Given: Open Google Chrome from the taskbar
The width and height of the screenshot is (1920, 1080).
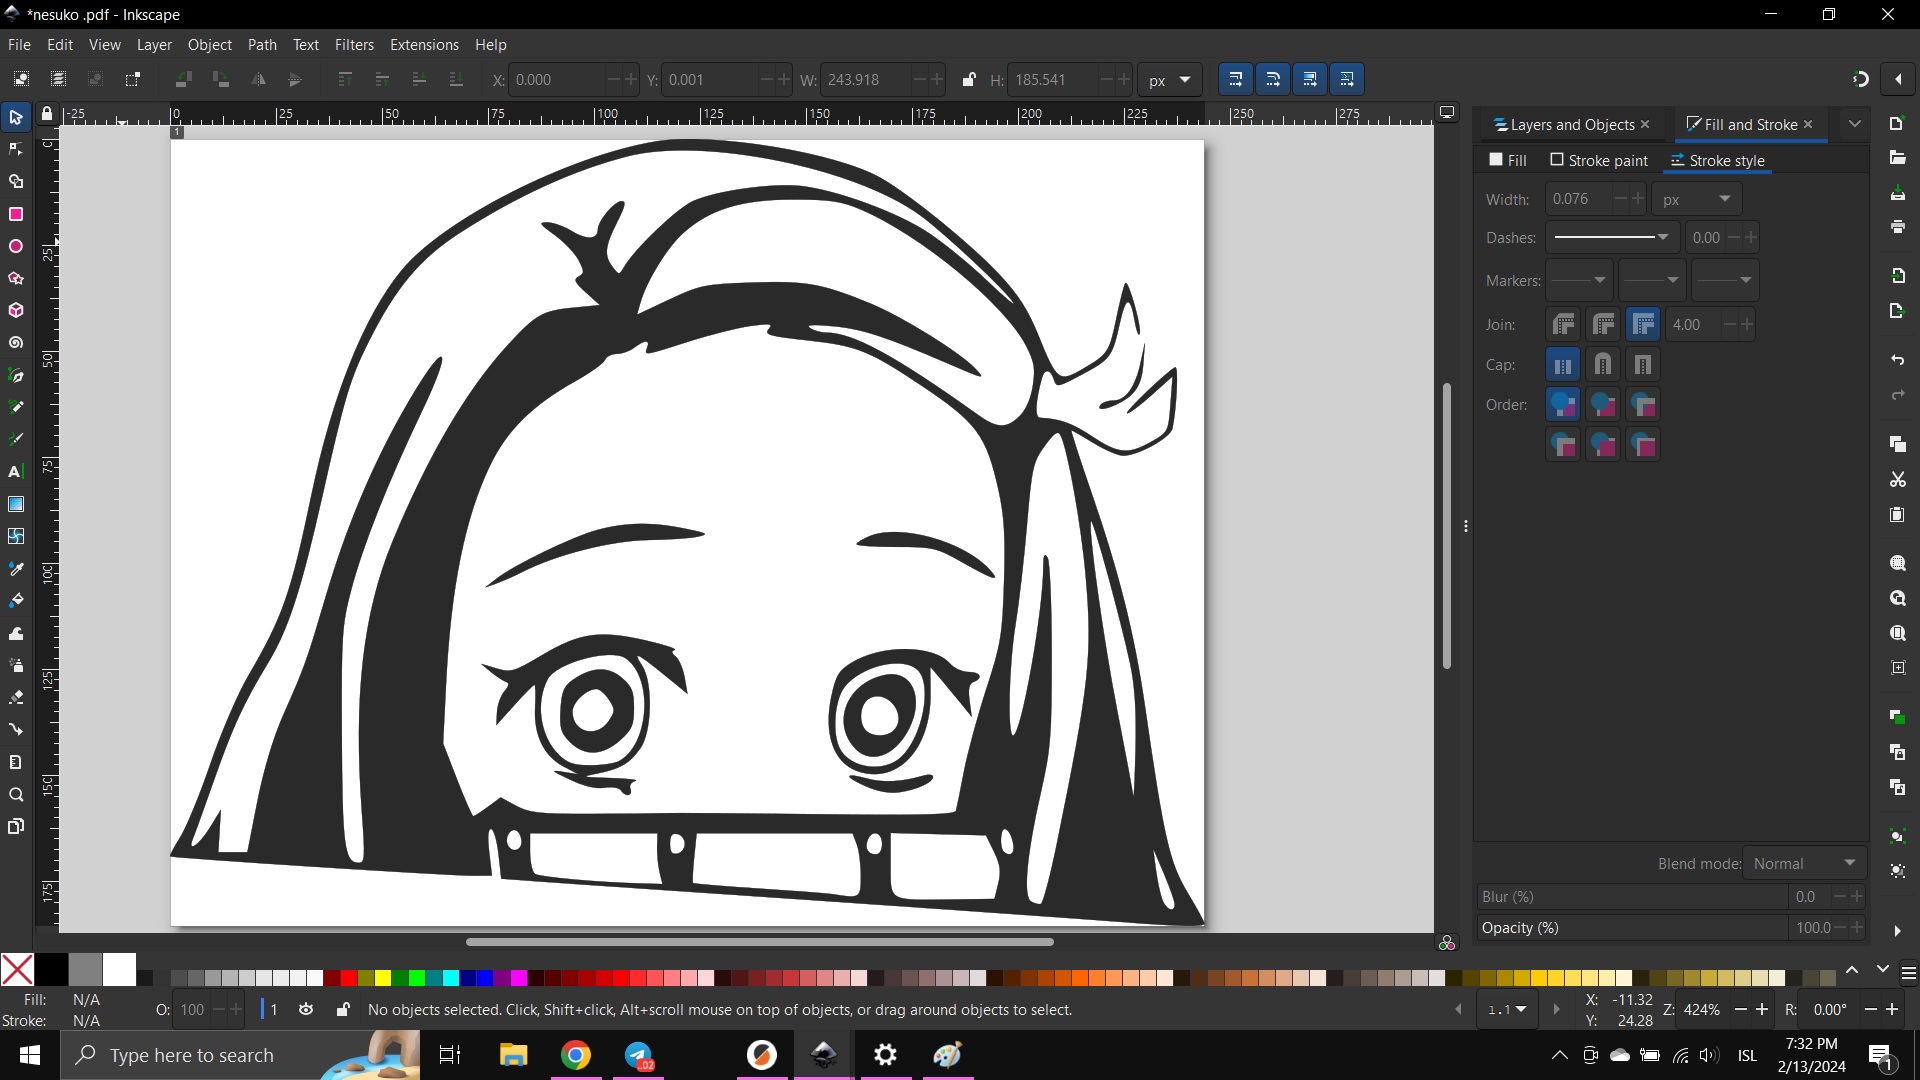Looking at the screenshot, I should (x=576, y=1055).
